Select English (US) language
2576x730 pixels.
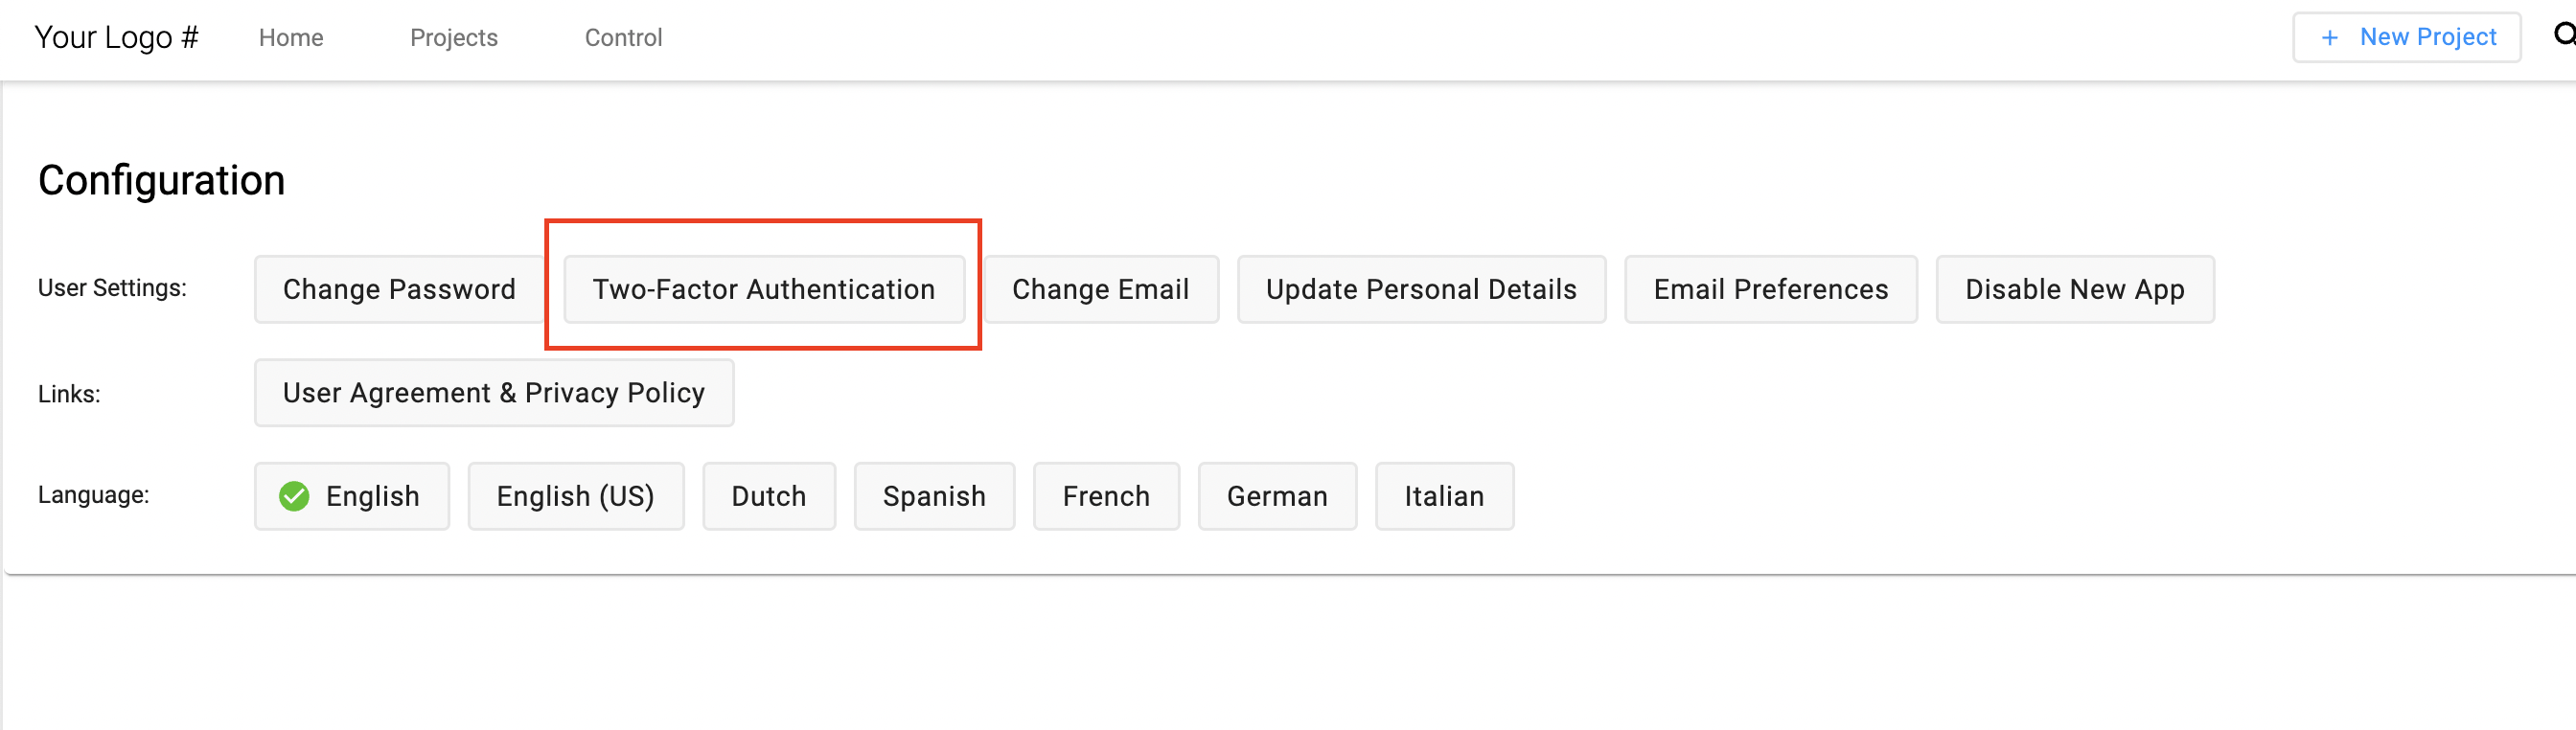point(576,496)
